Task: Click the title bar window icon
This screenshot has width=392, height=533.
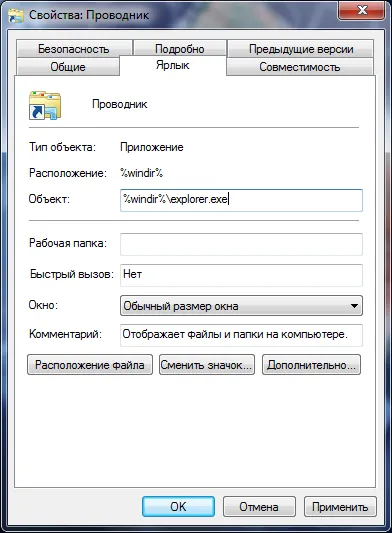Action: pyautogui.click(x=16, y=15)
